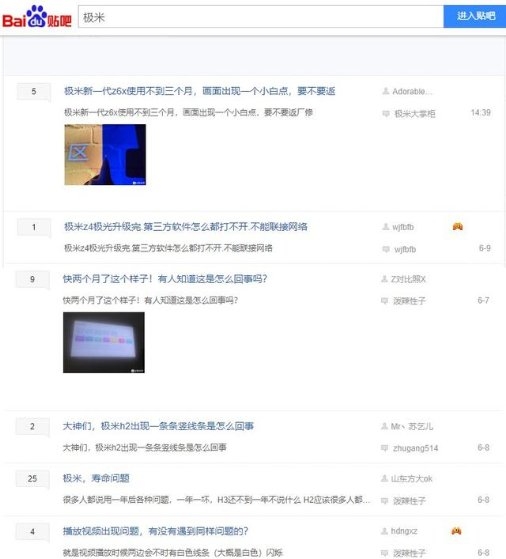Click the 6-9 reply date
The width and height of the screenshot is (506, 559).
click(x=485, y=248)
